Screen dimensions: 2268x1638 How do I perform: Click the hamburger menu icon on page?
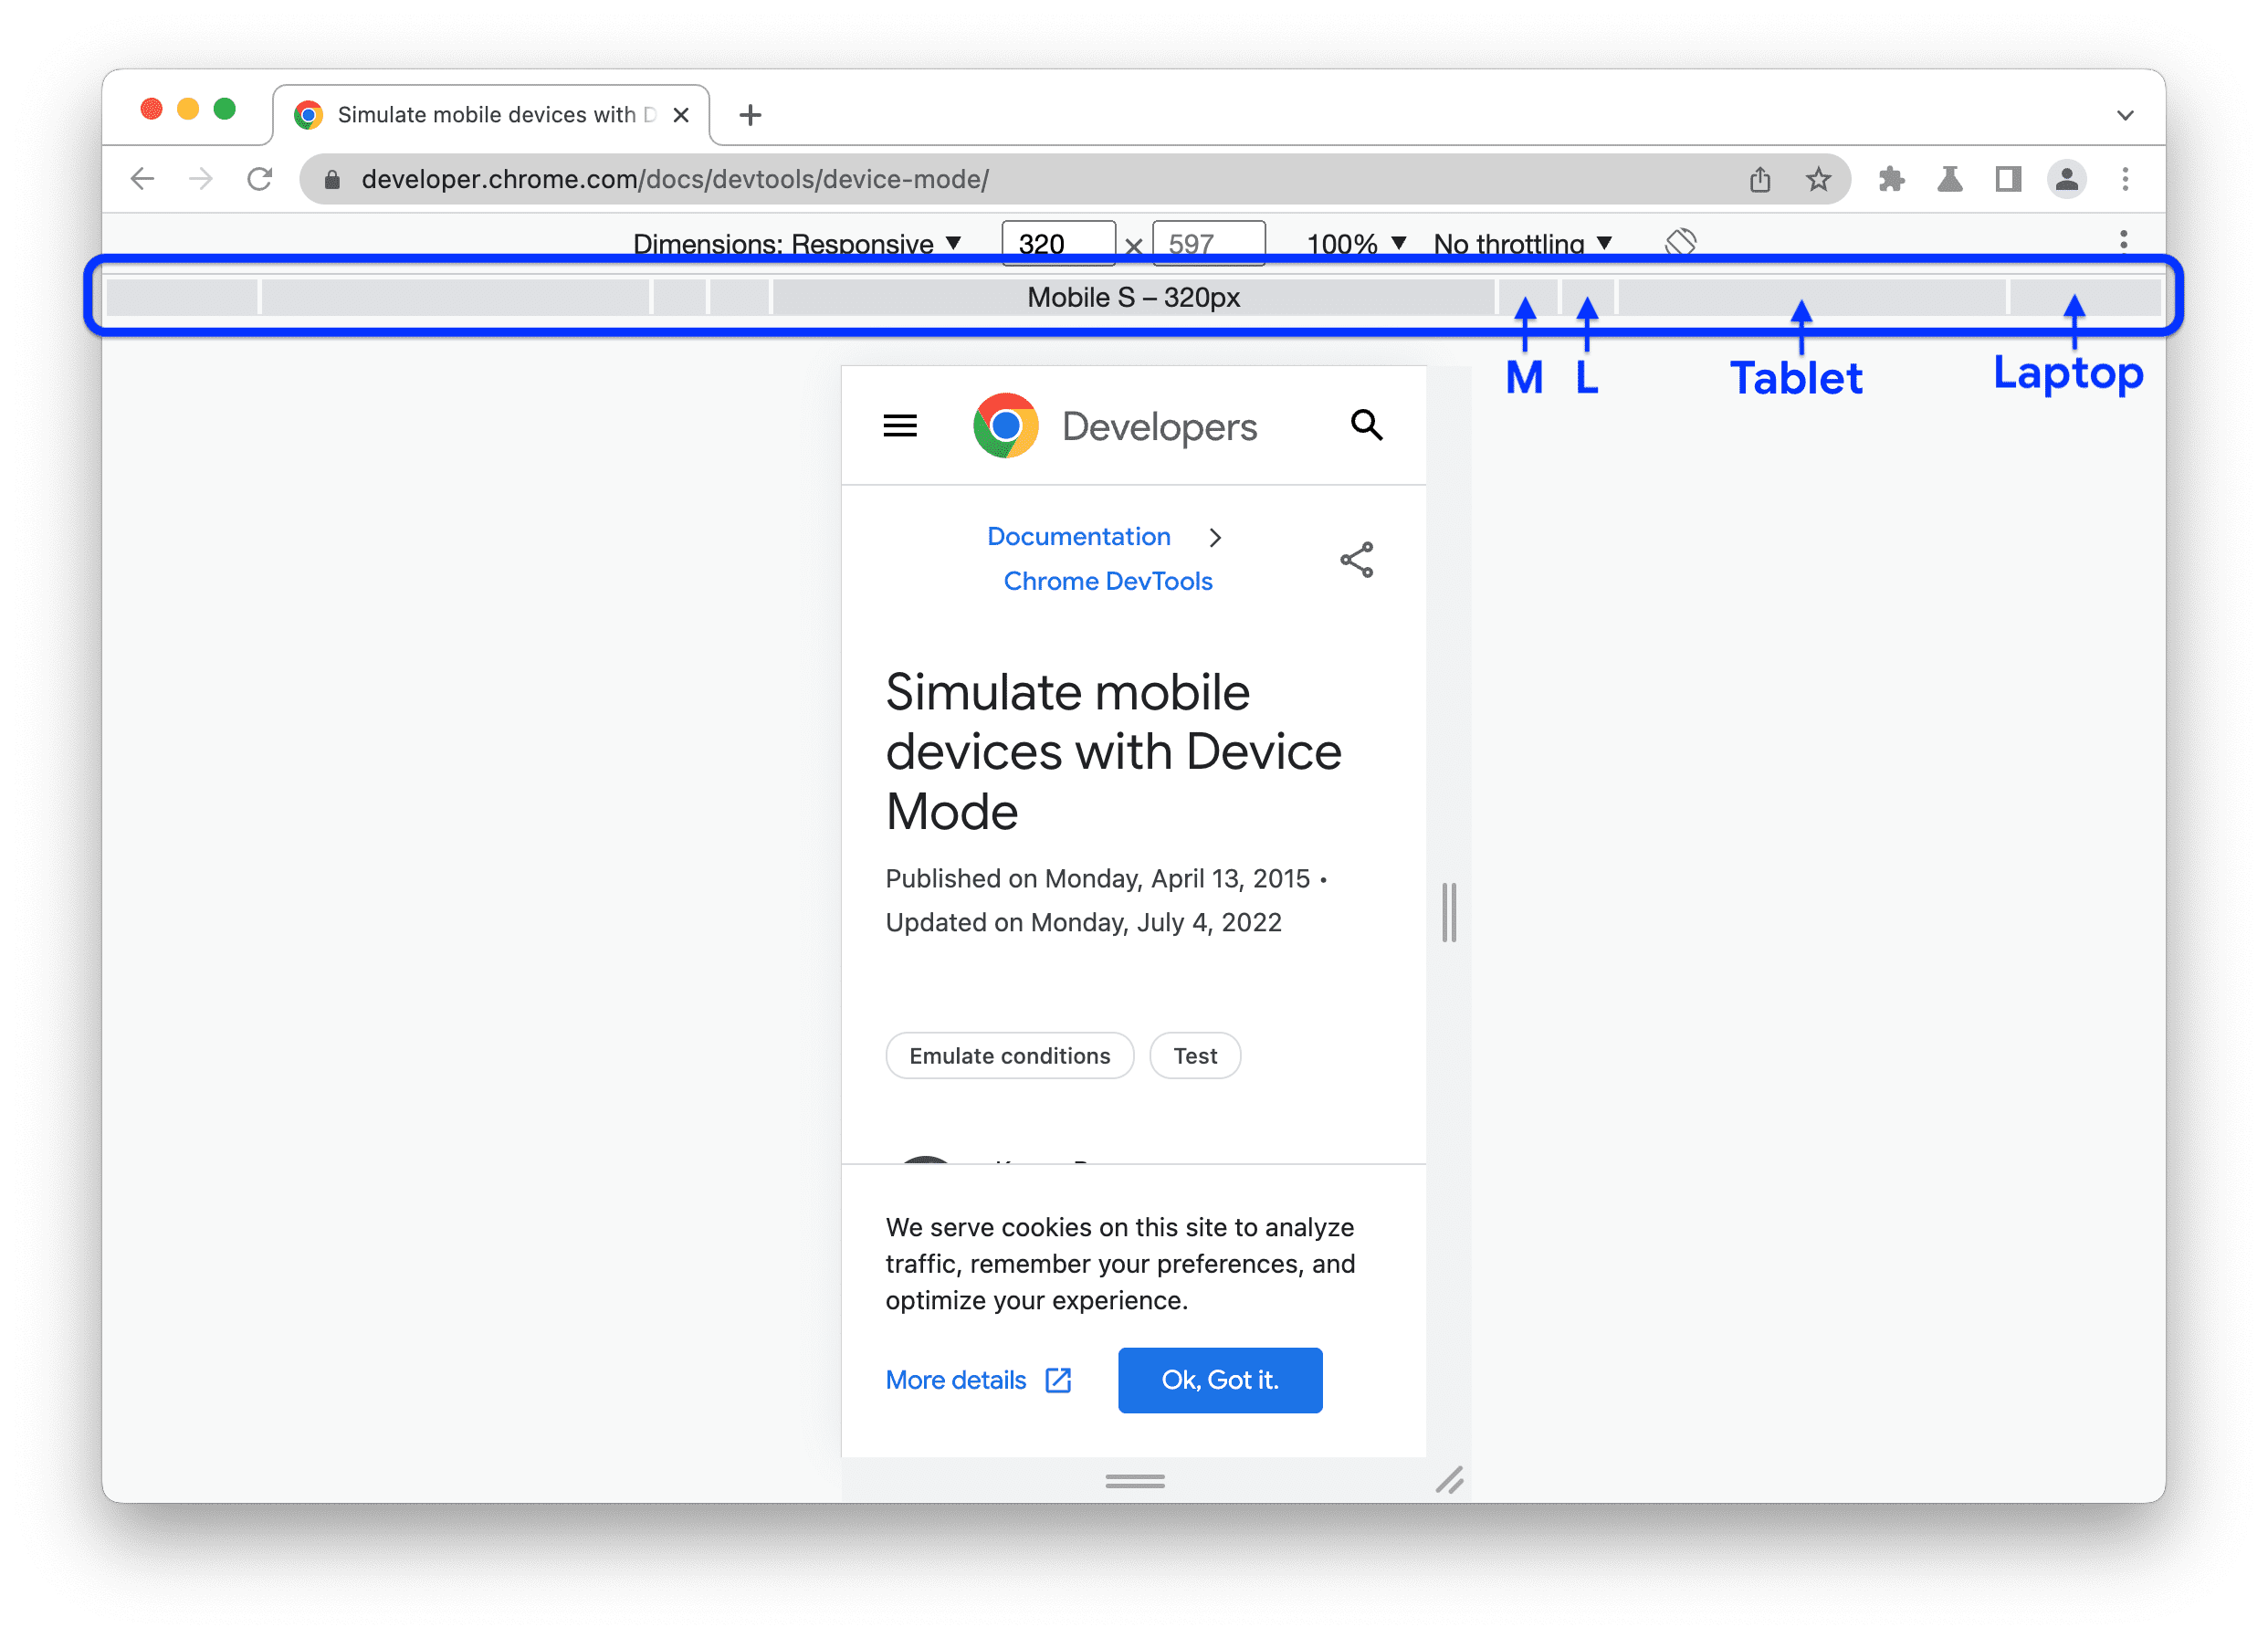(900, 425)
